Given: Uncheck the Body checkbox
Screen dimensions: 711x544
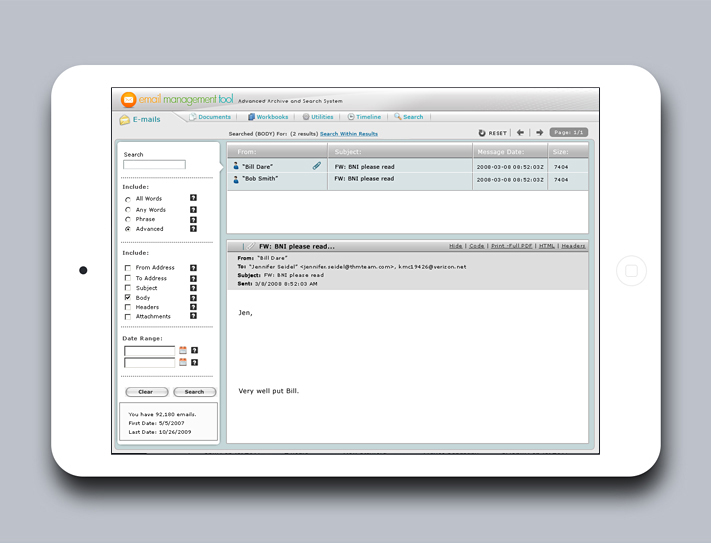Looking at the screenshot, I should (128, 298).
